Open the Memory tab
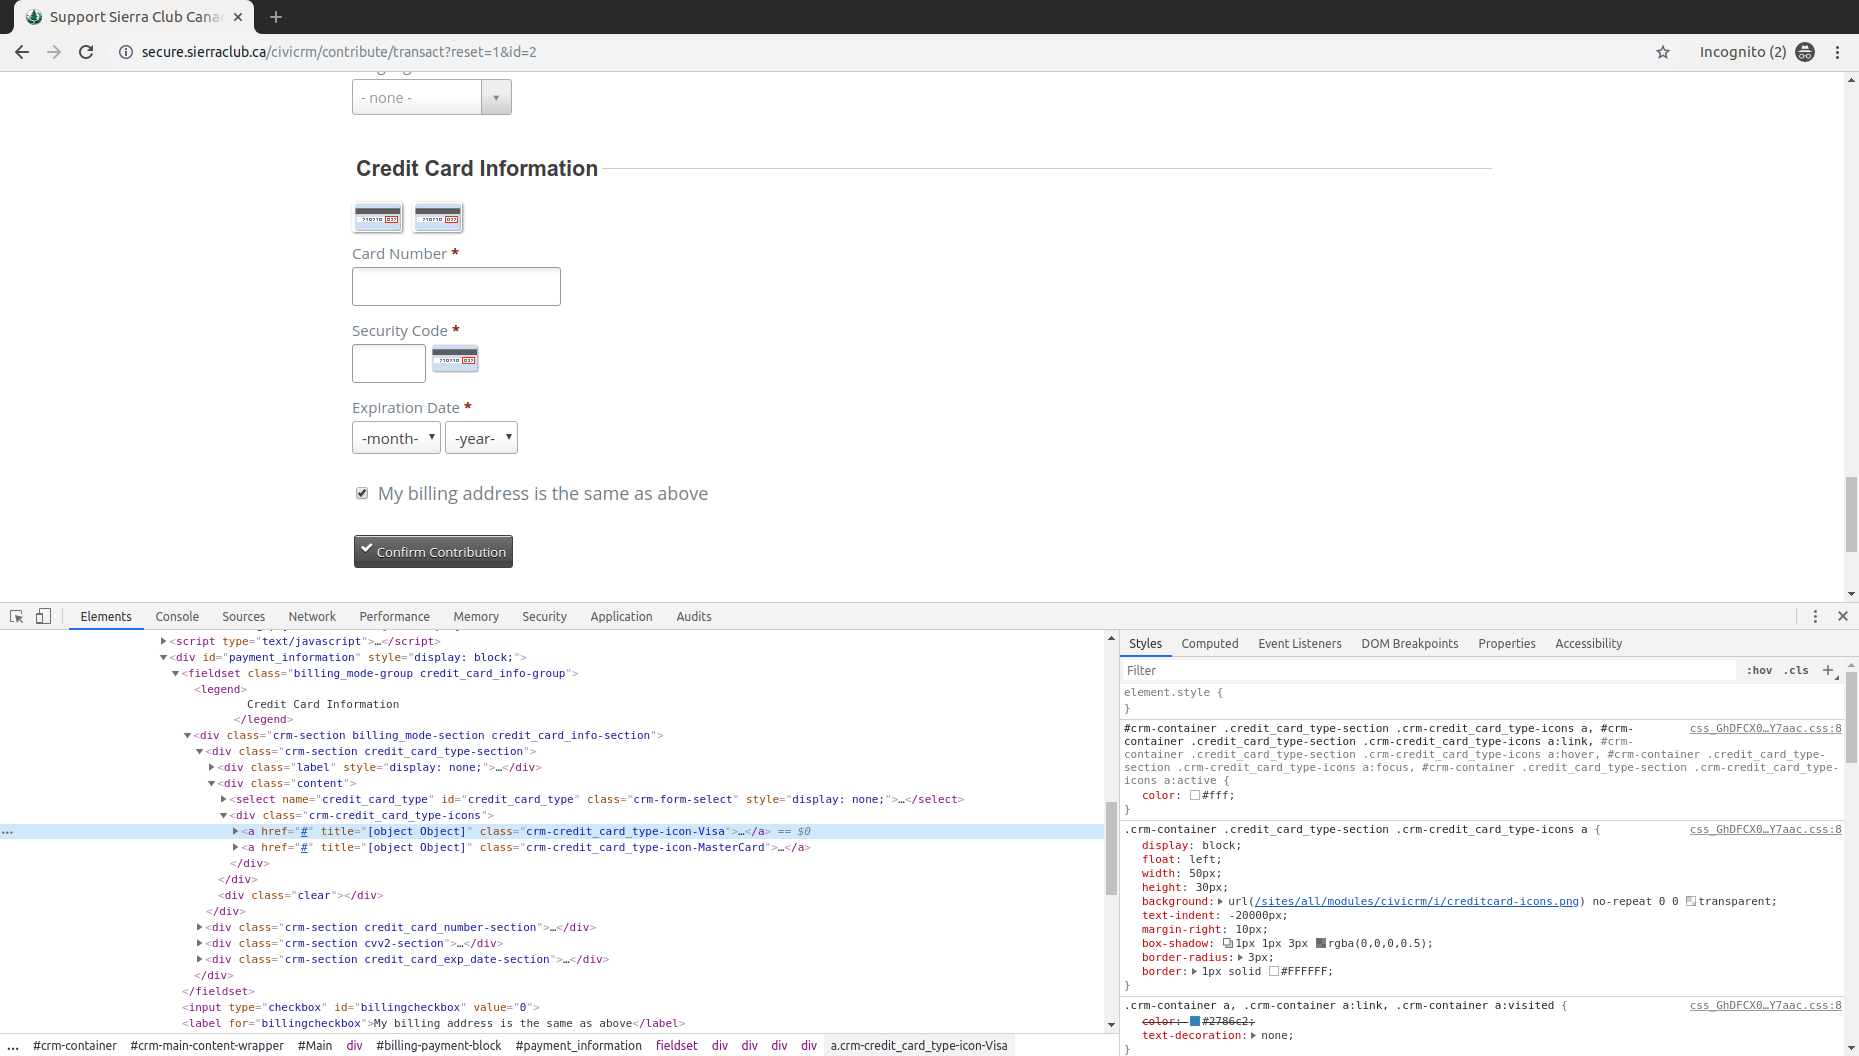 click(x=476, y=616)
